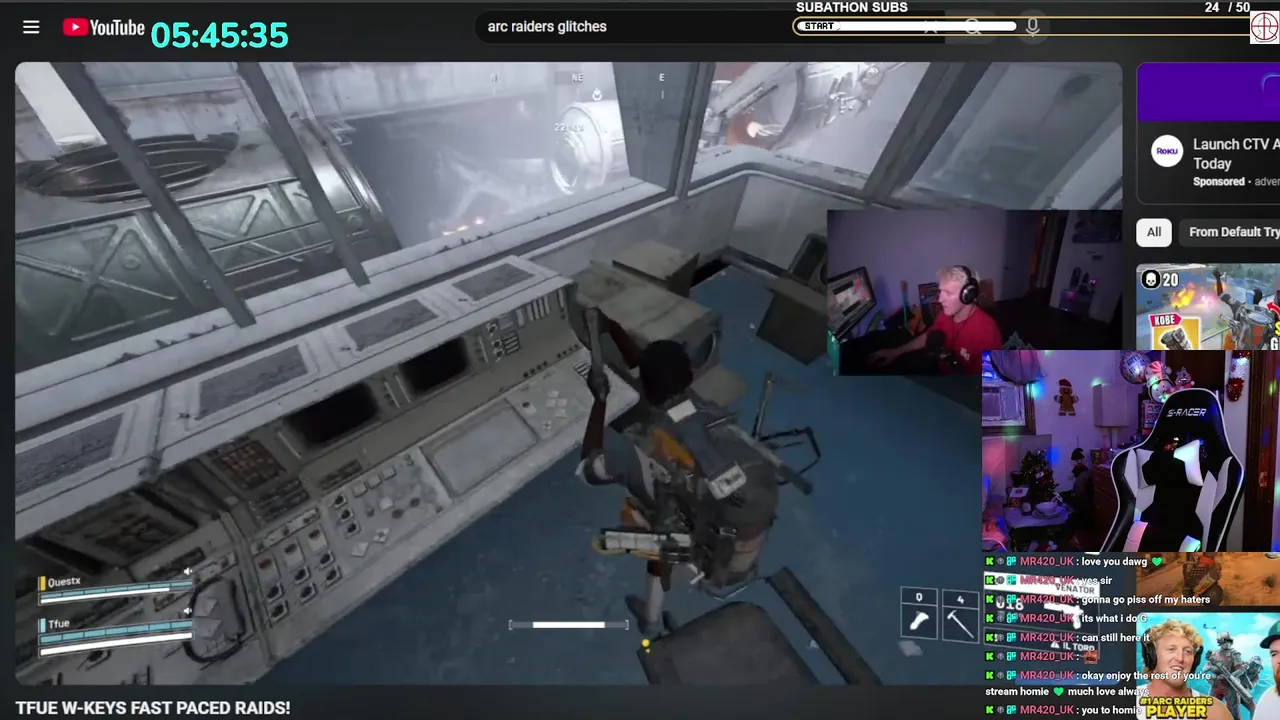The height and width of the screenshot is (720, 1280).
Task: Open the purple banner ad above Roku
Action: pyautogui.click(x=1208, y=92)
